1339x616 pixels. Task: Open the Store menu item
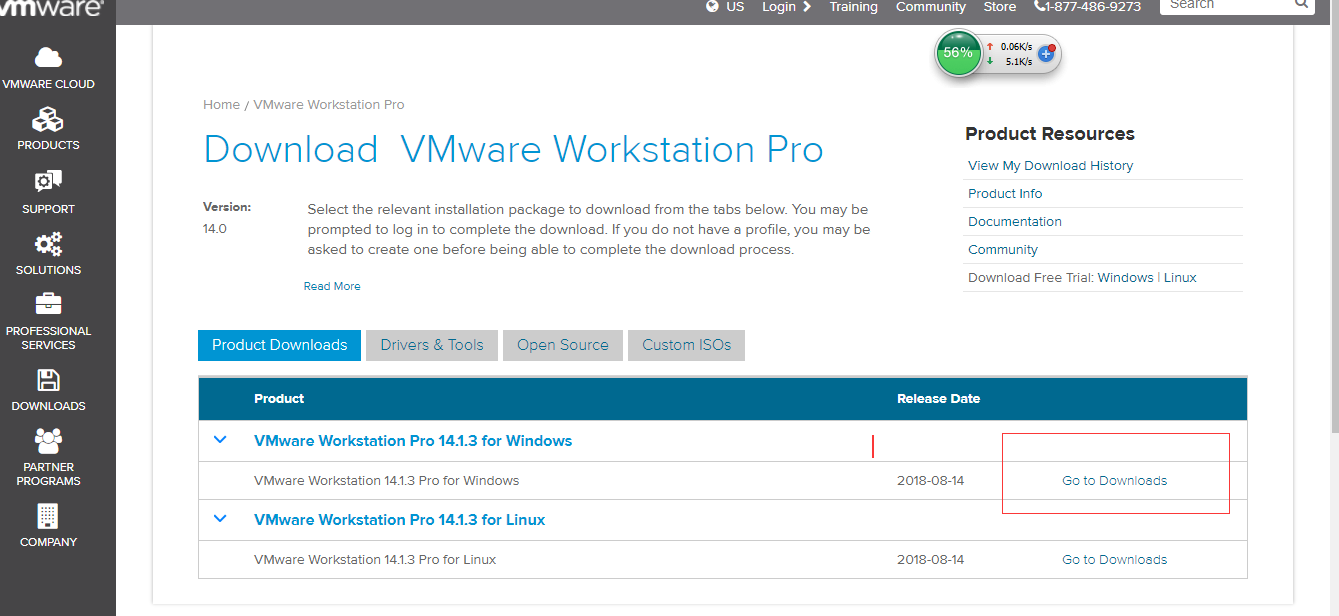[x=1000, y=6]
